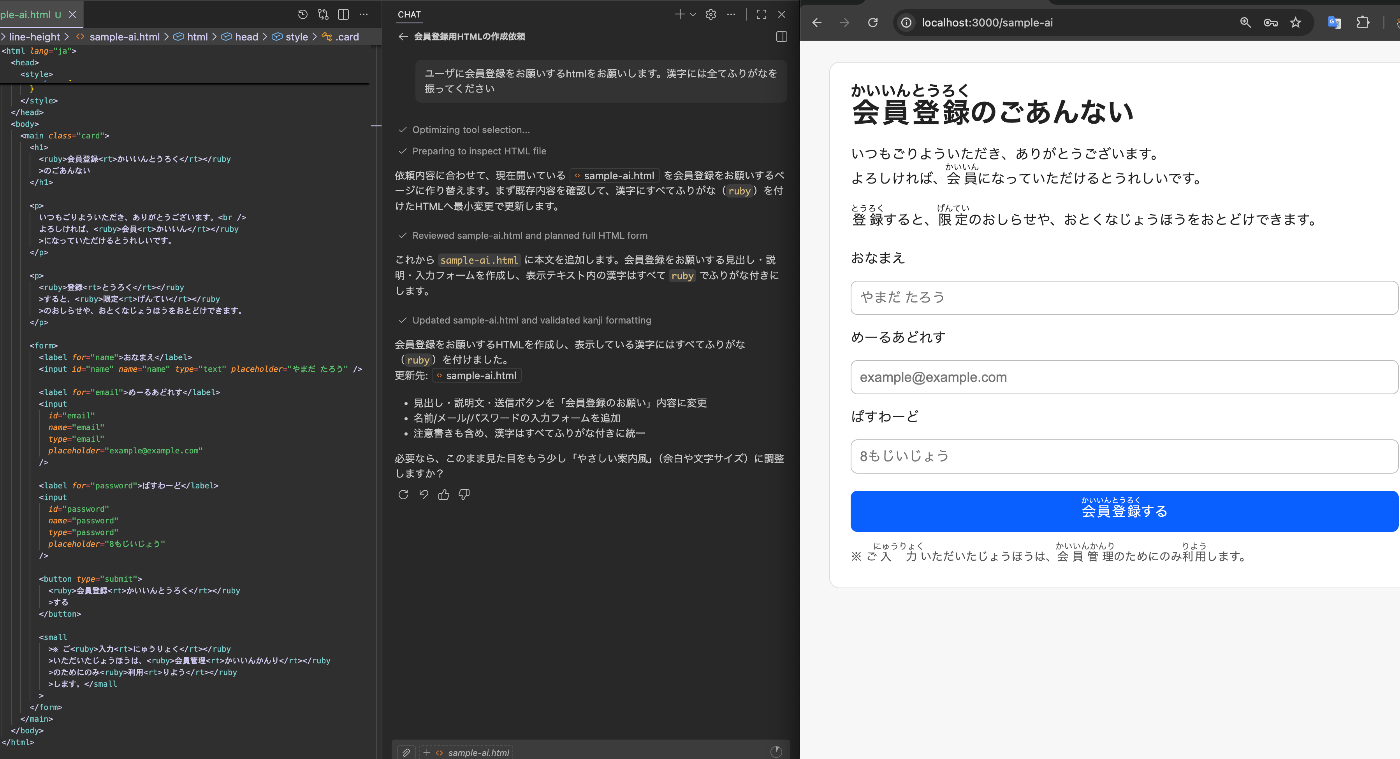Open editor more actions ellipsis menu
The image size is (1400, 759).
(363, 15)
